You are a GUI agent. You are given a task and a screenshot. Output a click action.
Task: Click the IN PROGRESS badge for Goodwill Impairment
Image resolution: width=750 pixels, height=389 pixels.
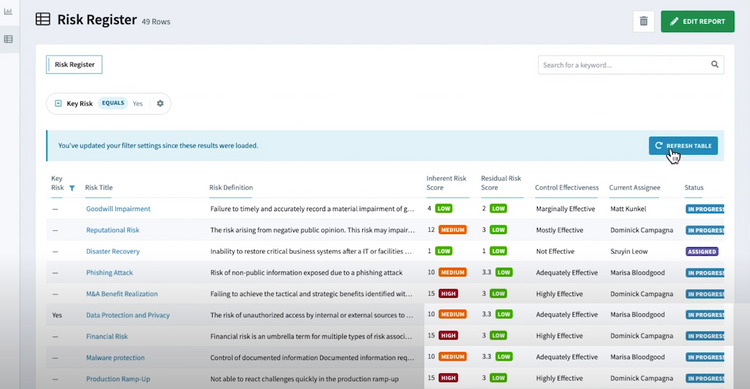point(705,209)
